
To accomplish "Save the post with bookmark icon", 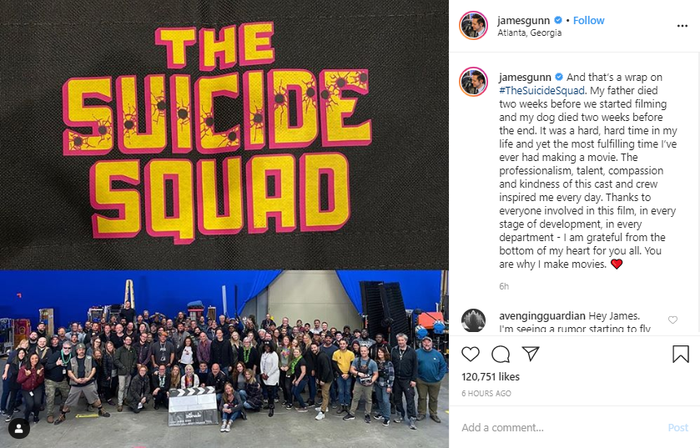I will click(680, 354).
